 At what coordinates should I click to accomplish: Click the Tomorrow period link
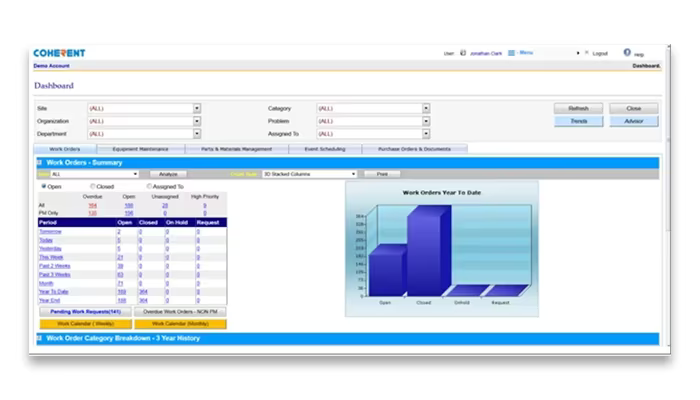tap(50, 232)
